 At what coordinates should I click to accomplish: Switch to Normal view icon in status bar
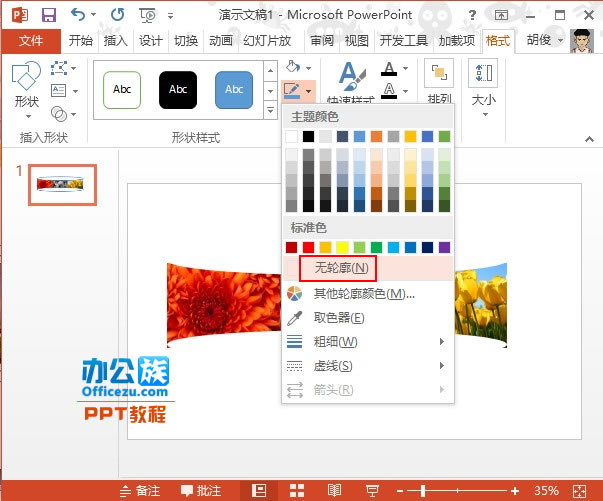point(259,490)
